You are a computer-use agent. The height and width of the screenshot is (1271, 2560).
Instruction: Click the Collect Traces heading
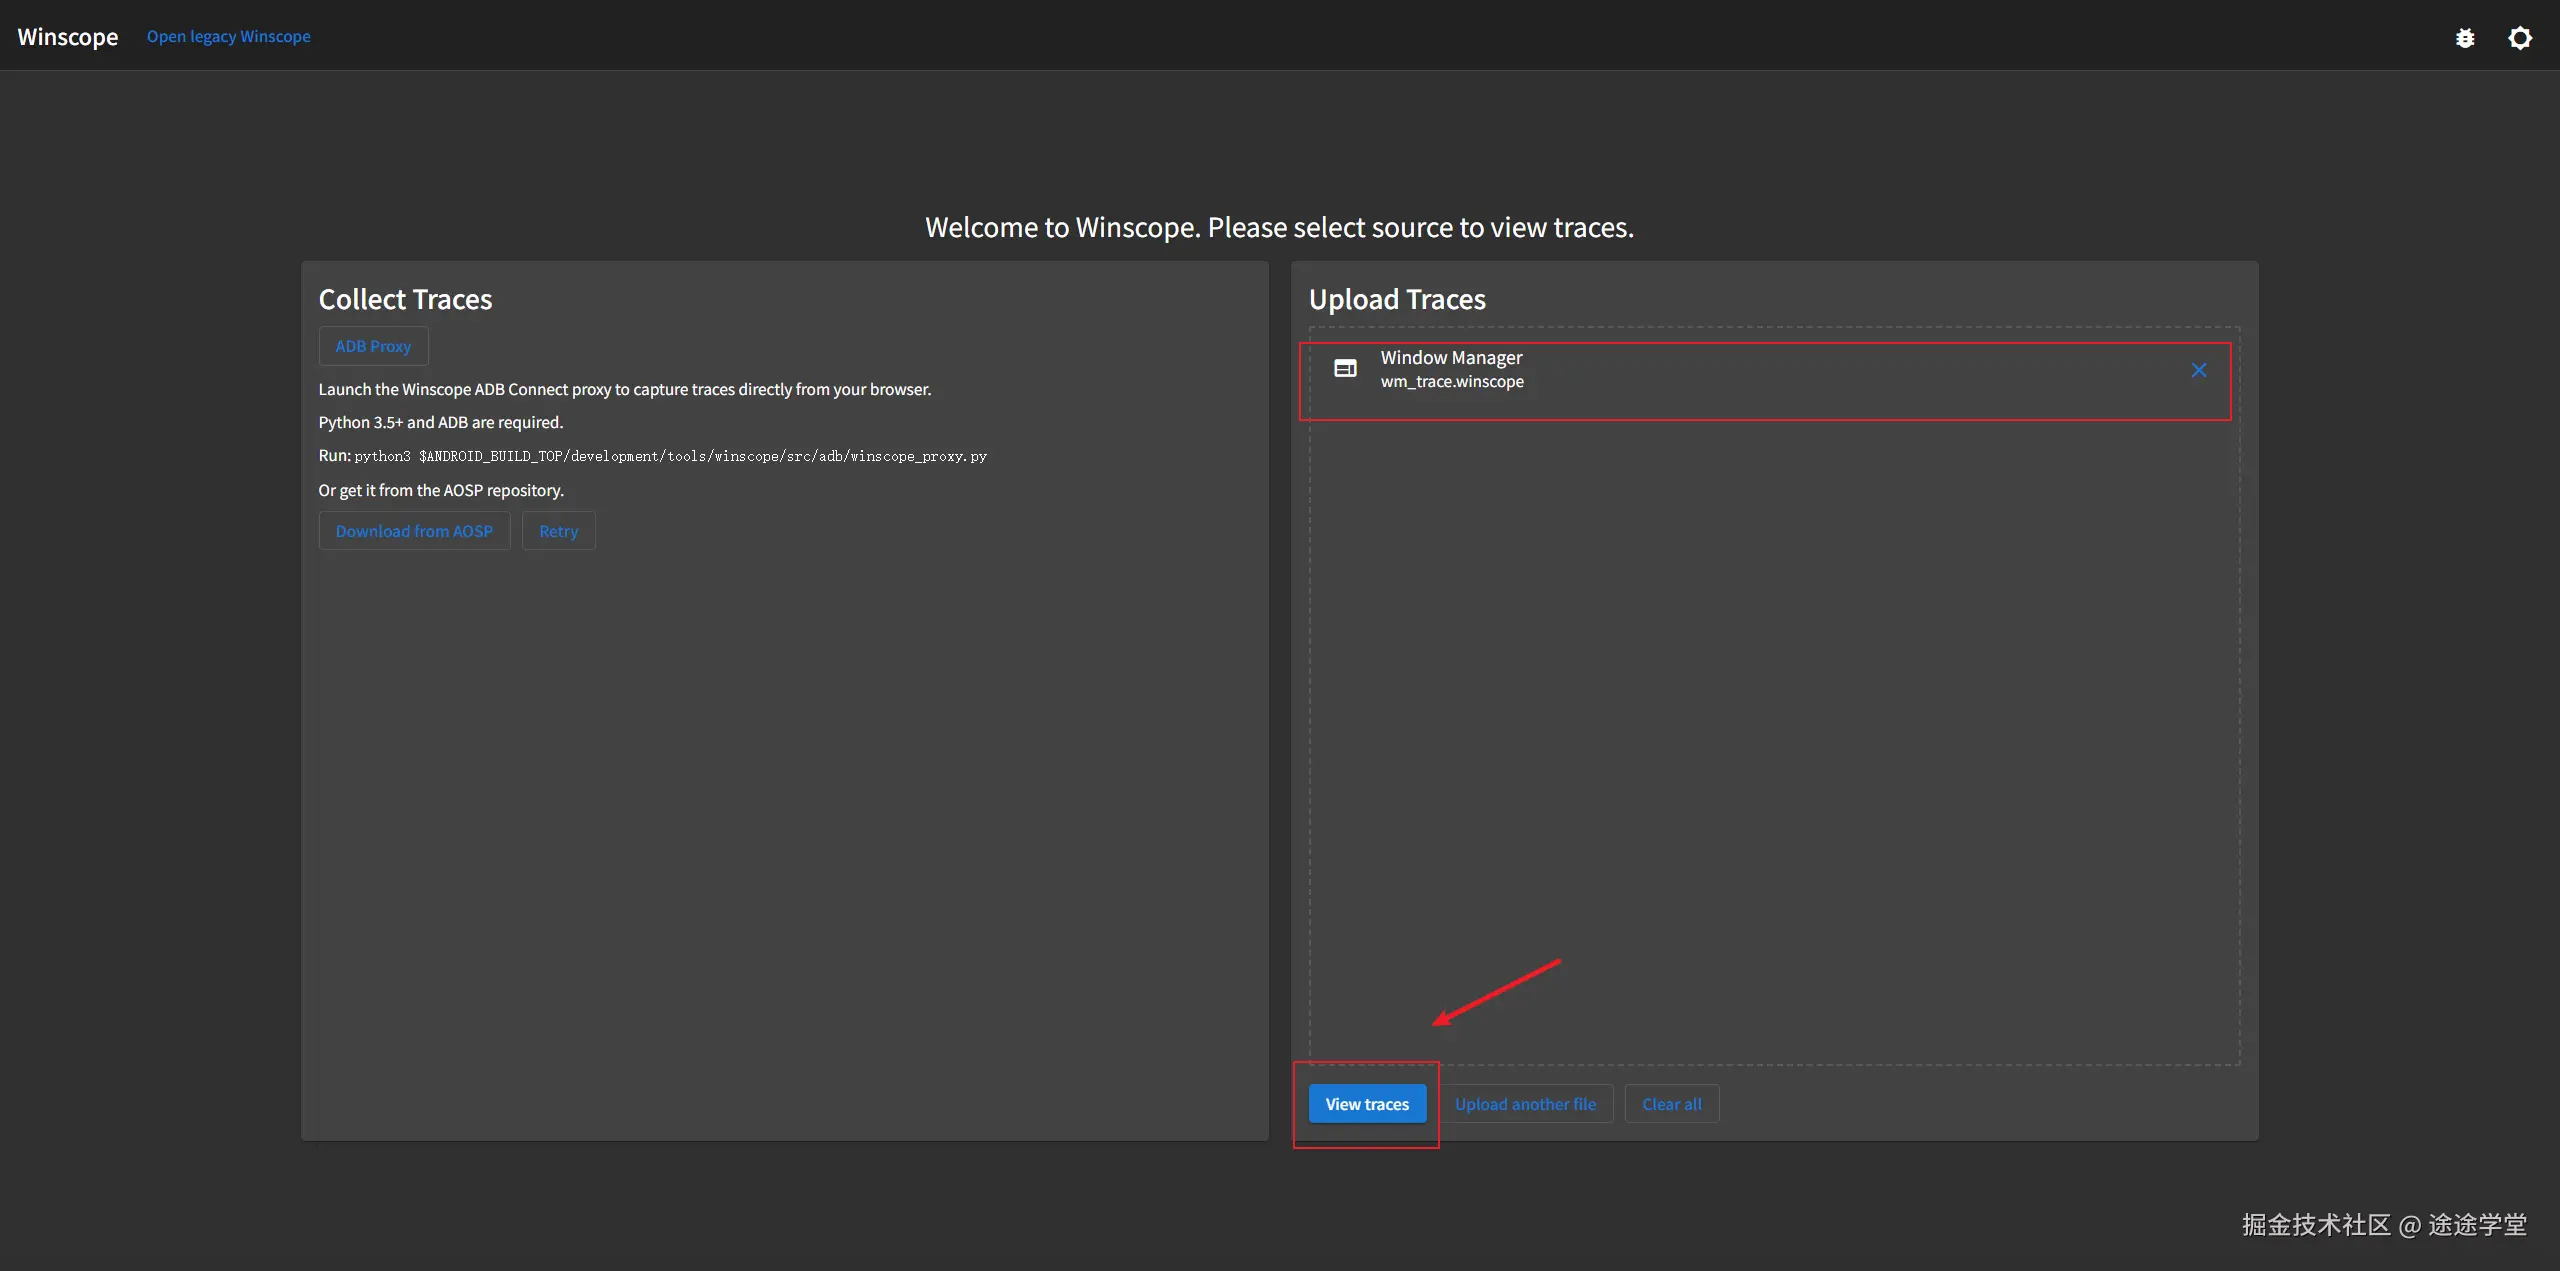click(x=405, y=299)
